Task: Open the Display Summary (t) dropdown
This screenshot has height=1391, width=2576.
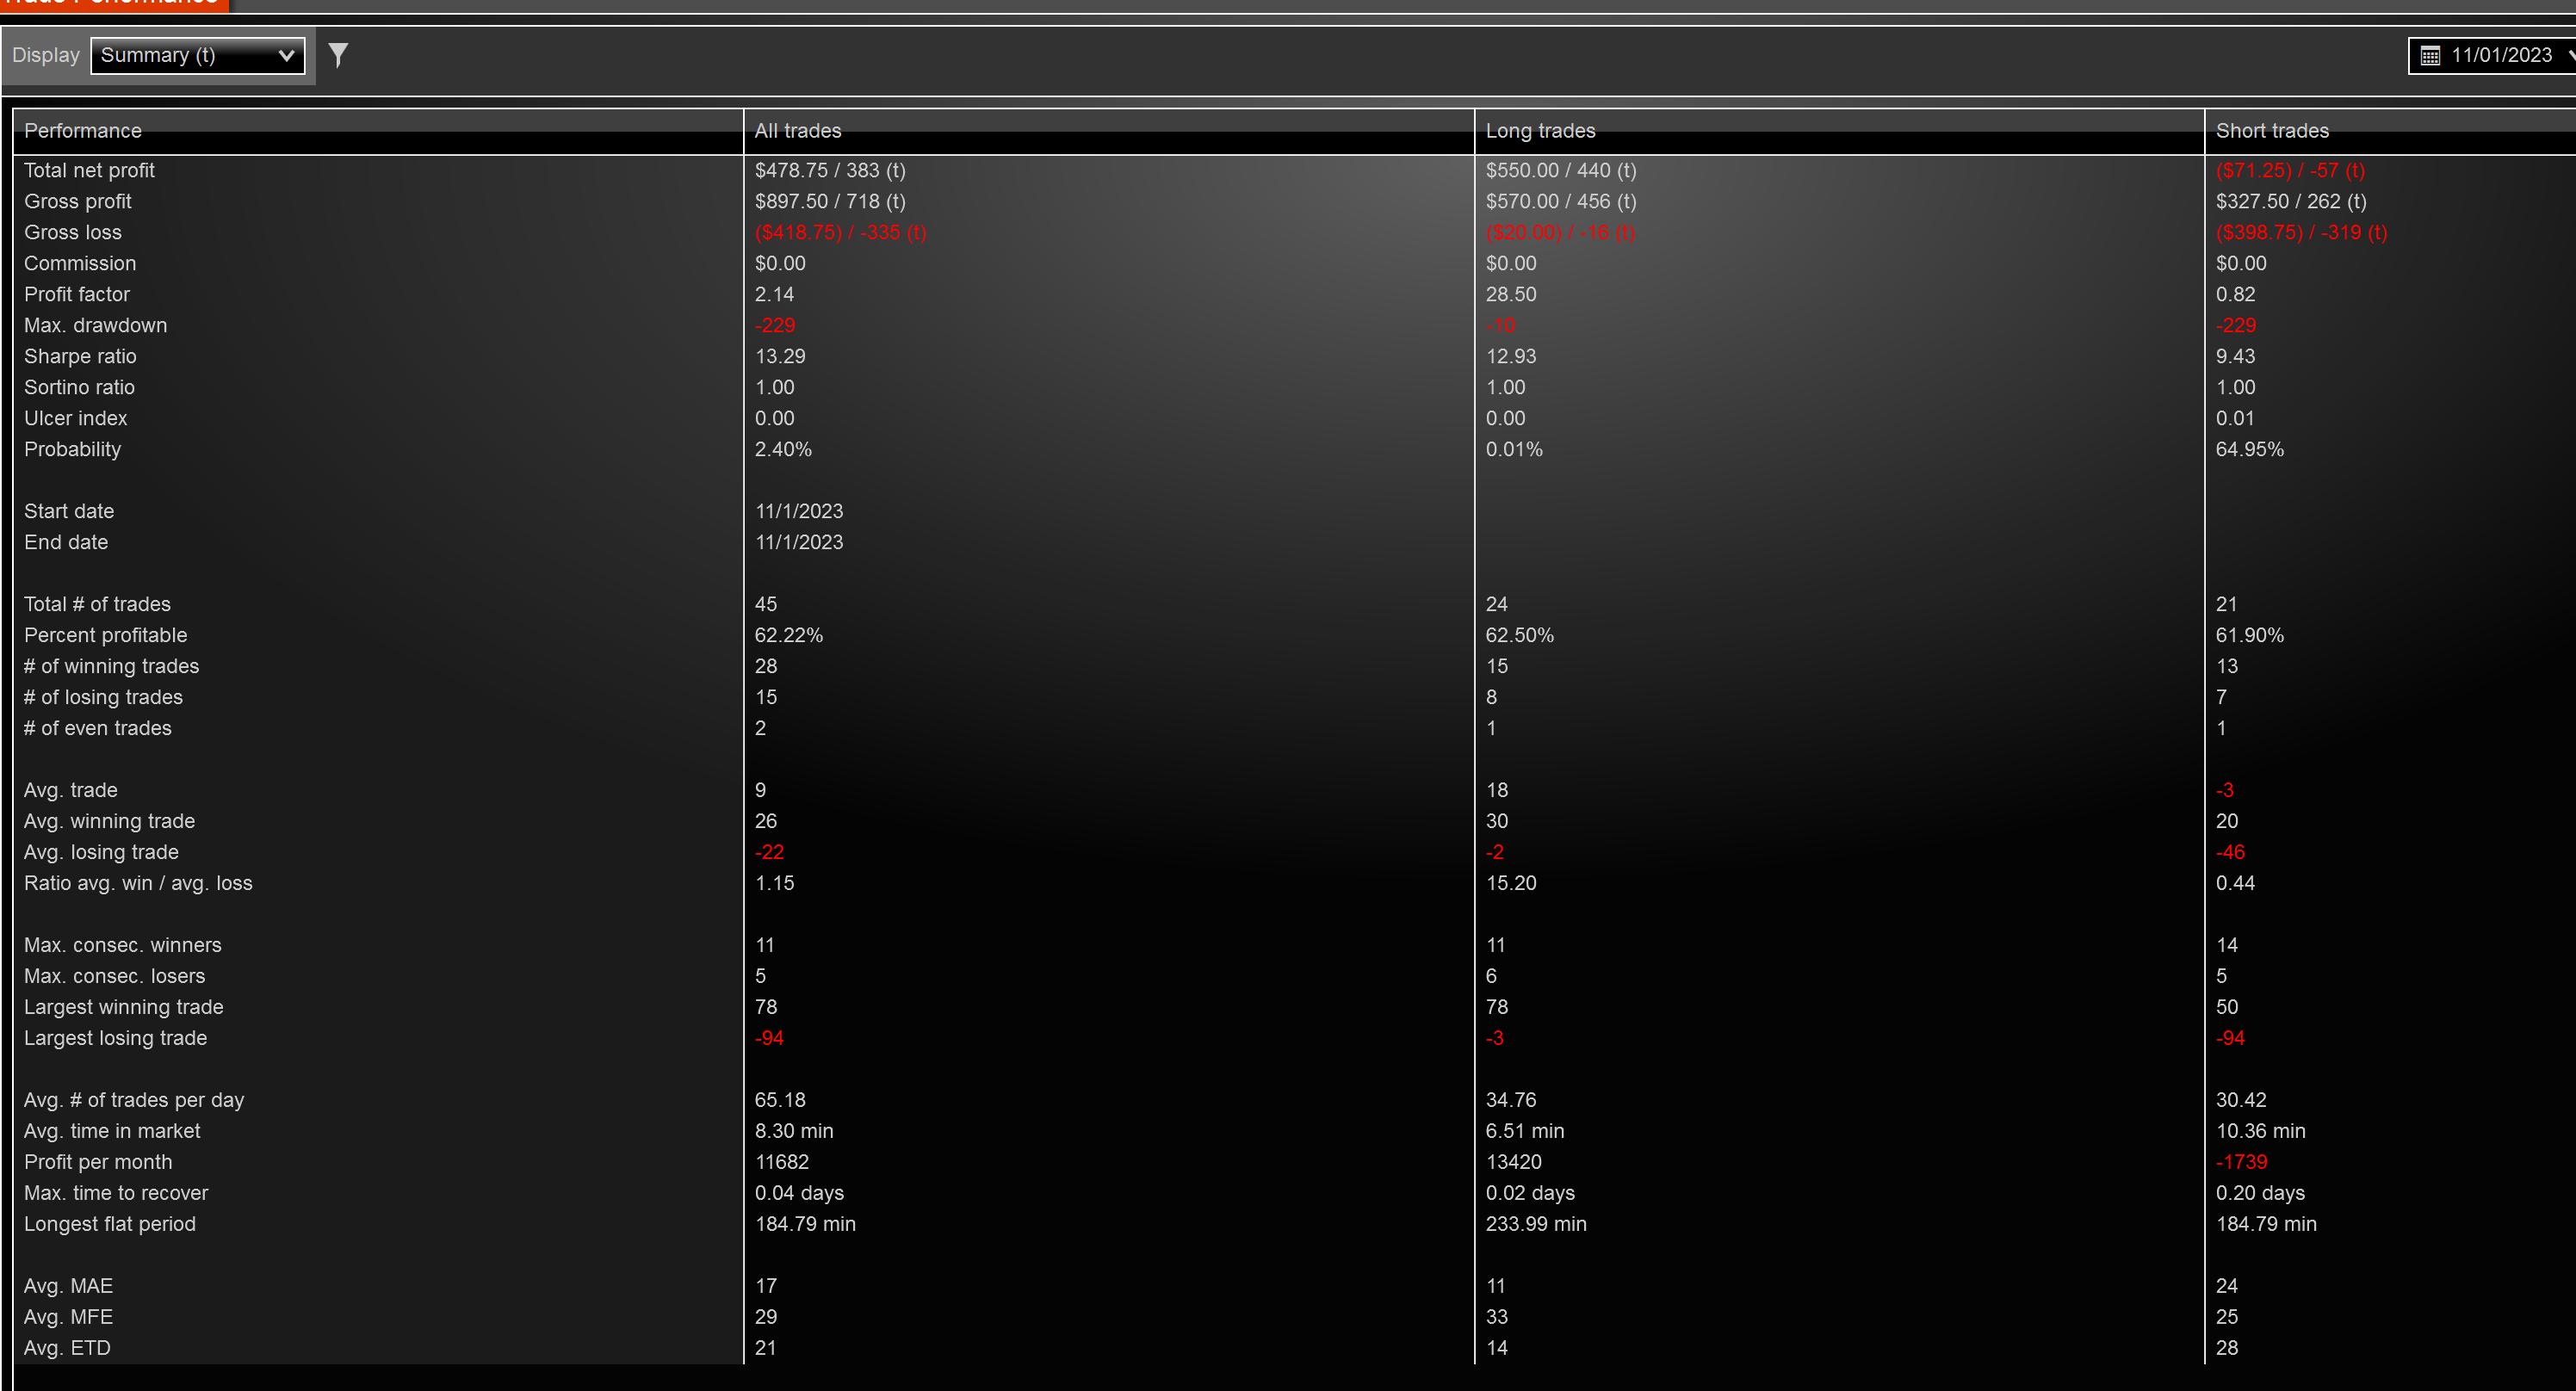Action: [198, 55]
